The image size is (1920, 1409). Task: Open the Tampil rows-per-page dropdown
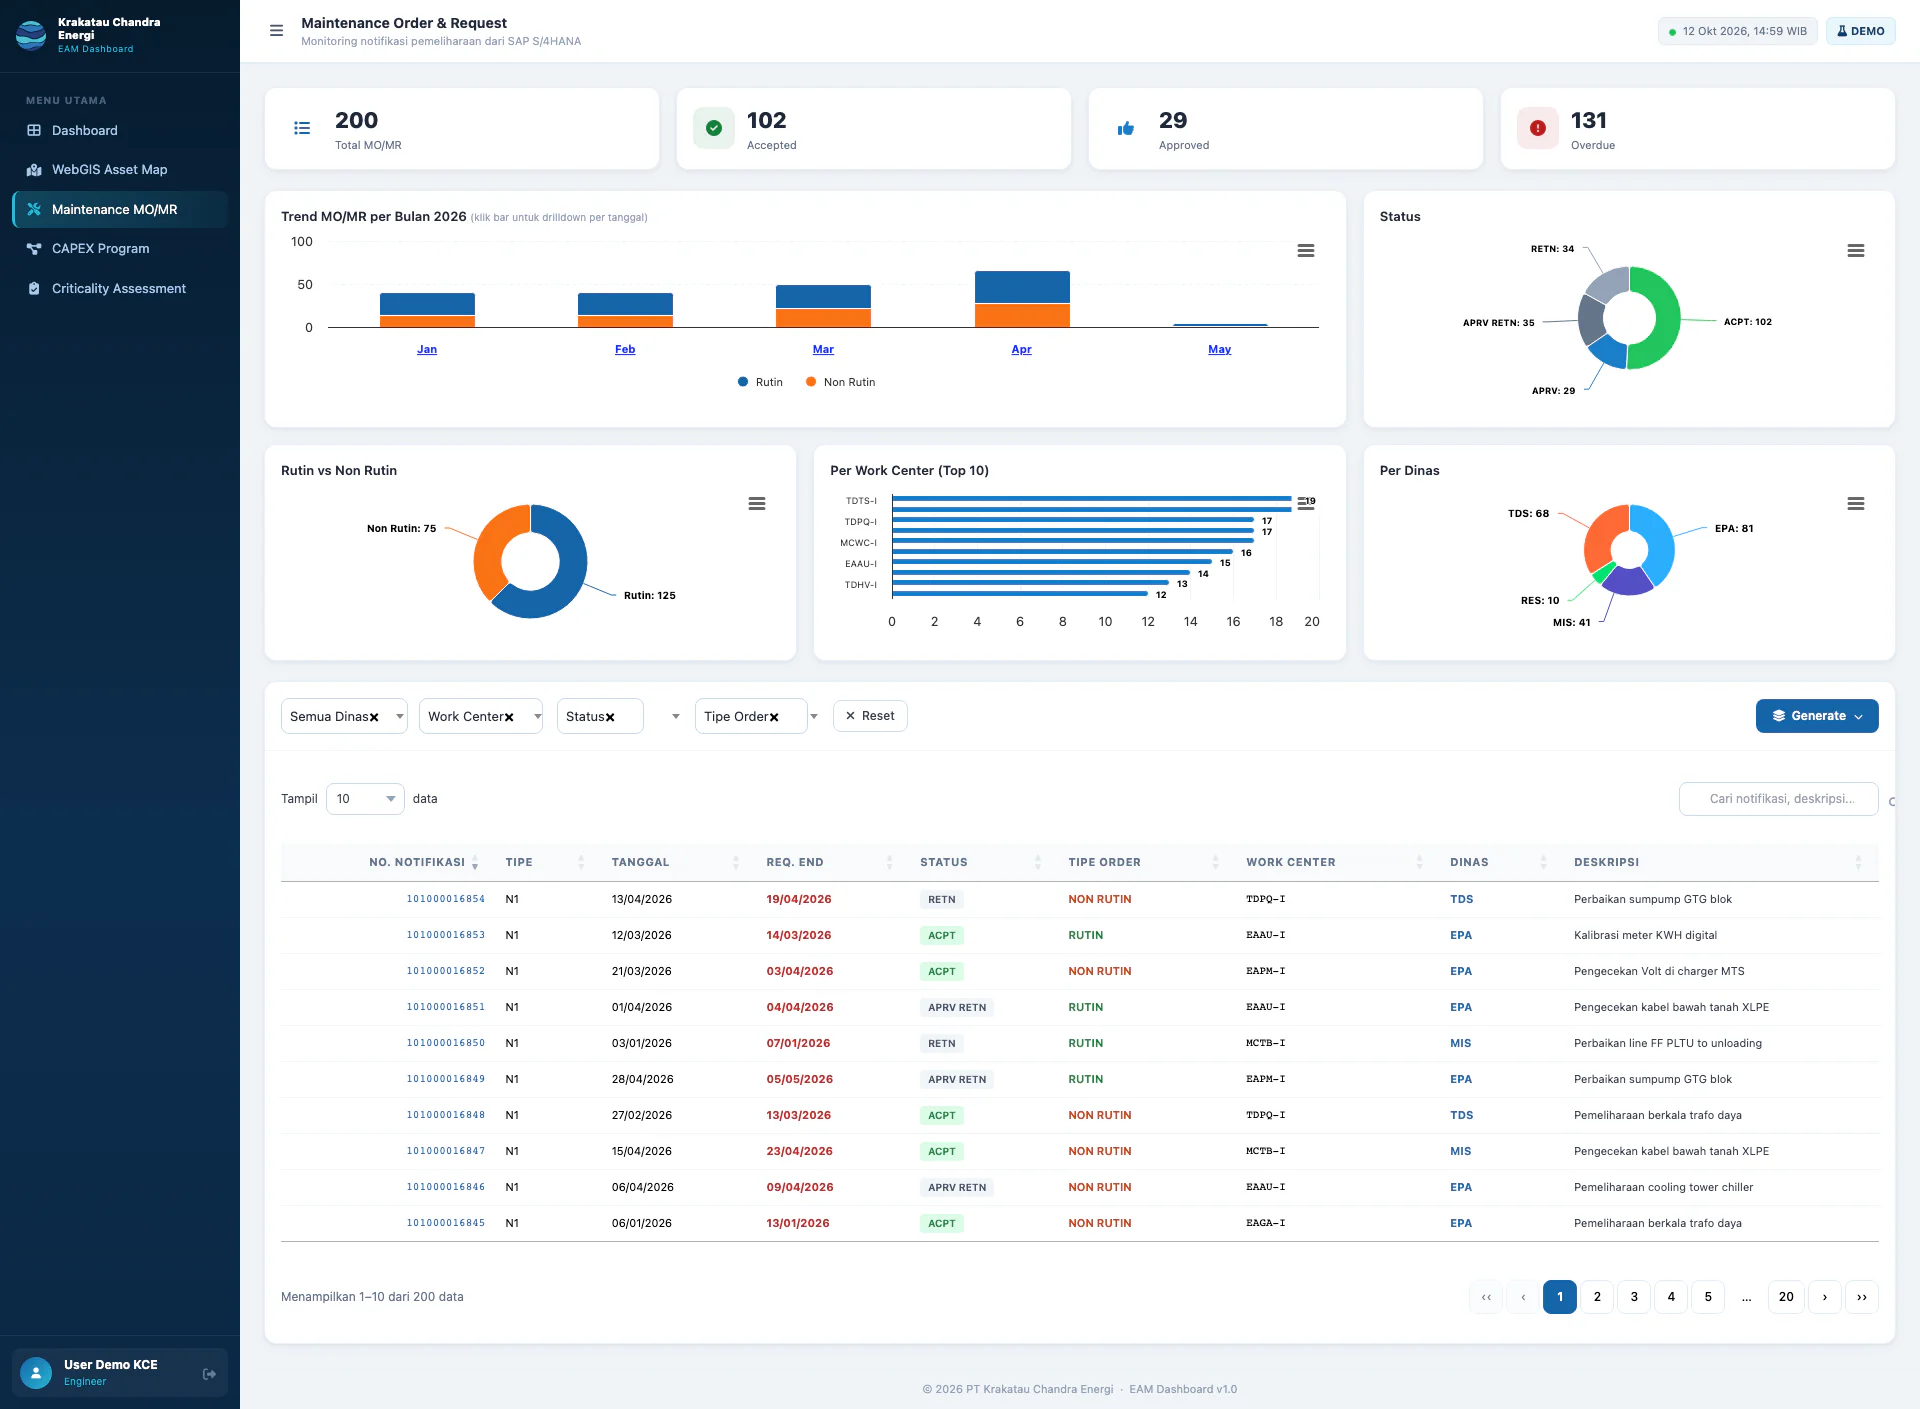pyautogui.click(x=365, y=799)
